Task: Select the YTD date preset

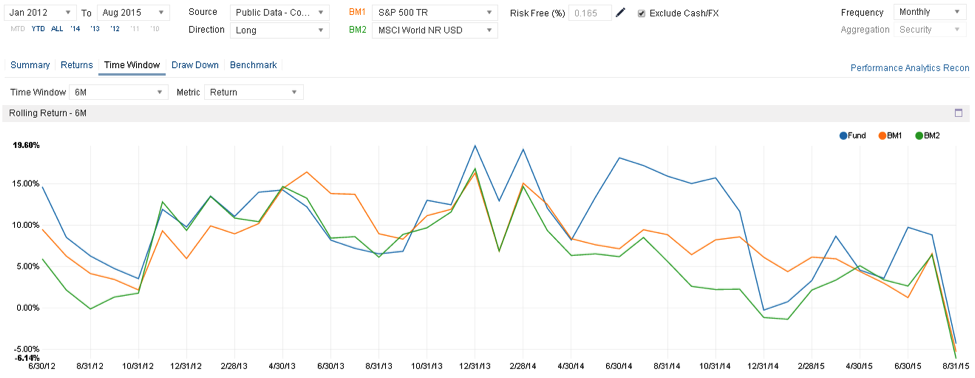Action: pos(39,29)
